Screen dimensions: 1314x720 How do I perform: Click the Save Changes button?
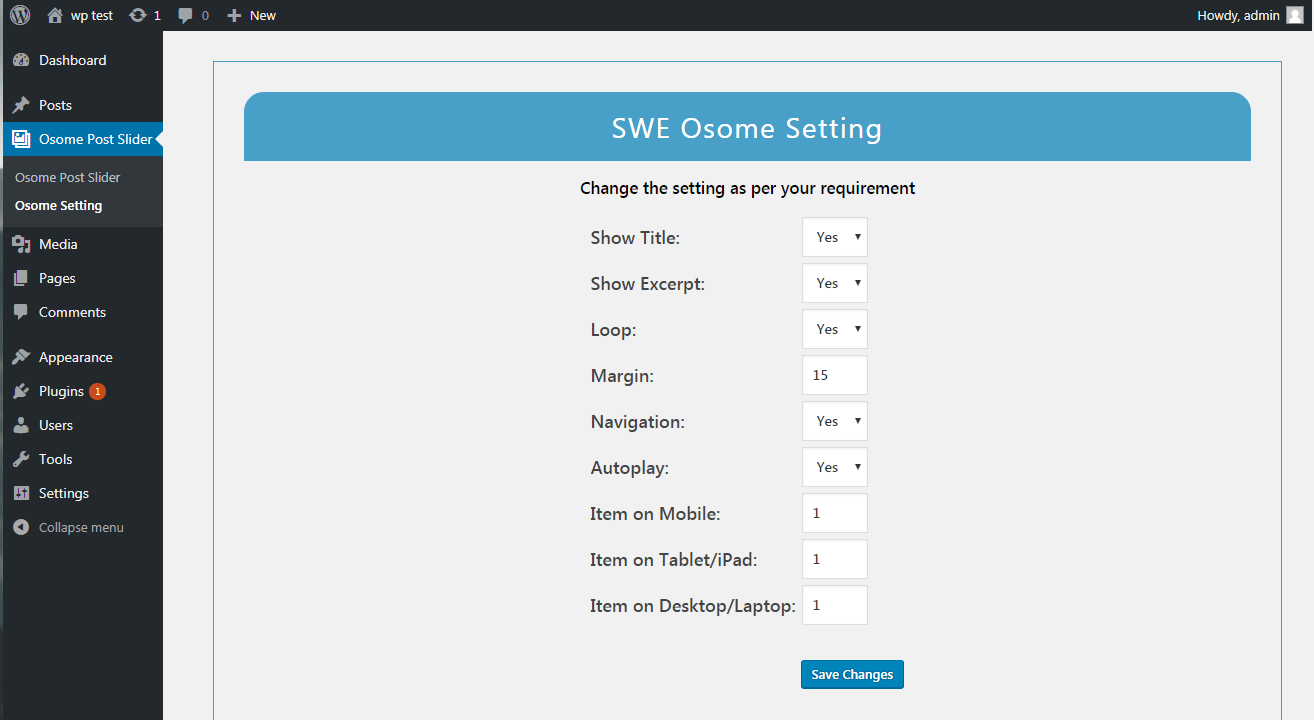852,675
